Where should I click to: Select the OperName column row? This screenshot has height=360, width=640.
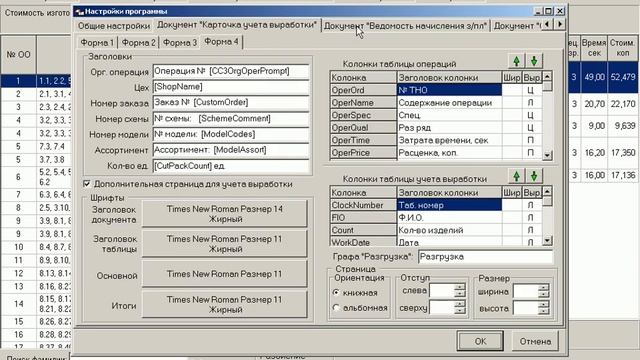click(363, 103)
